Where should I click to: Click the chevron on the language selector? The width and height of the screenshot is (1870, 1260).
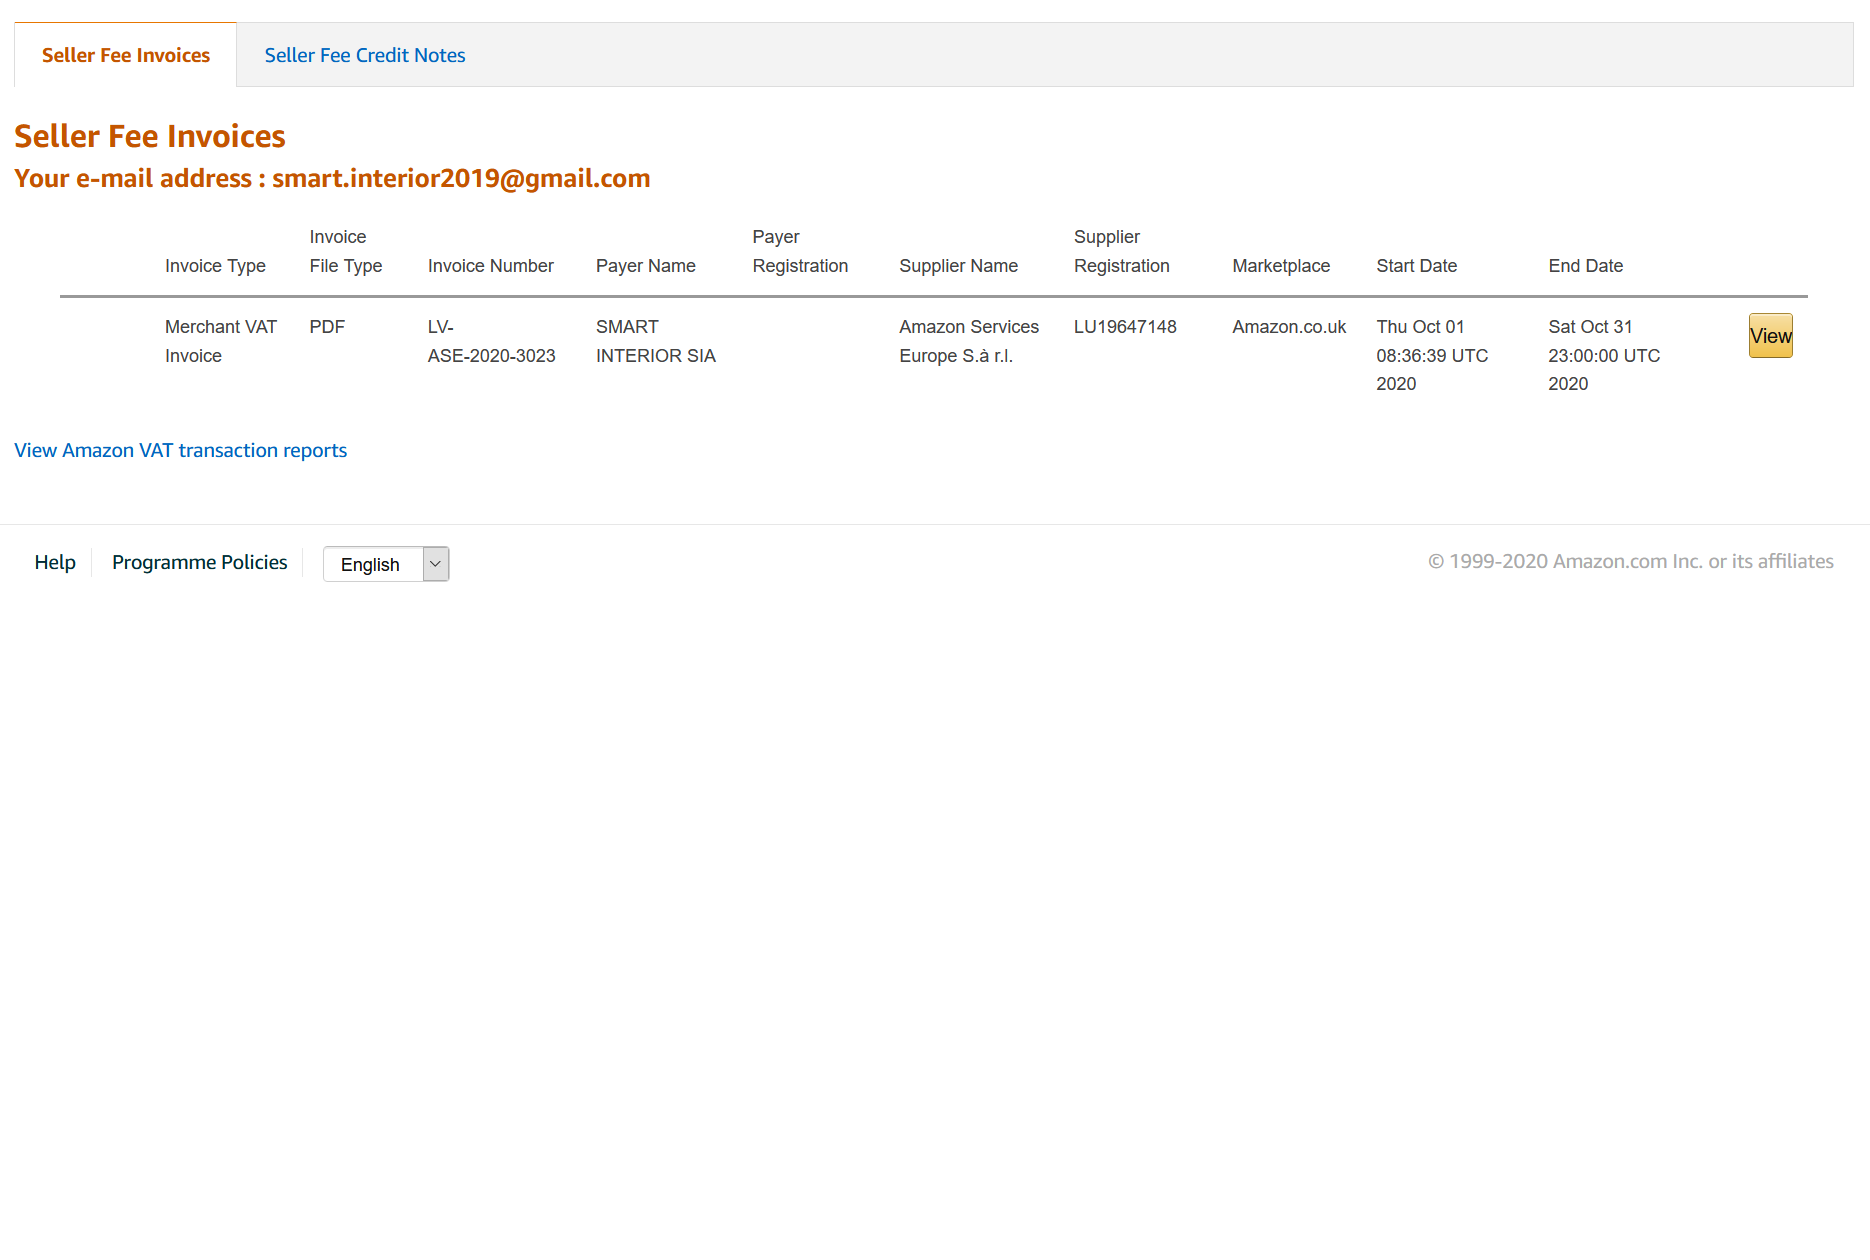(x=434, y=563)
